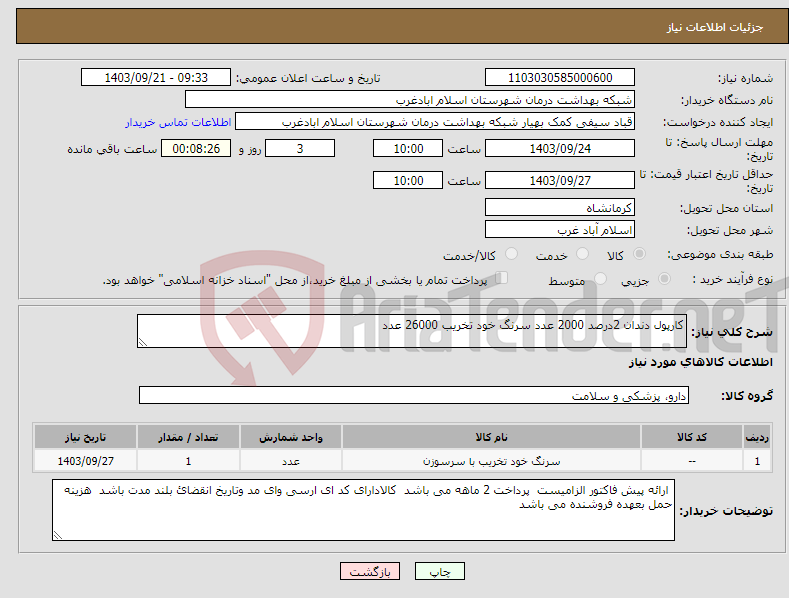
Task: Click the شماره نیاز field 1103030585000600
Action: point(560,78)
